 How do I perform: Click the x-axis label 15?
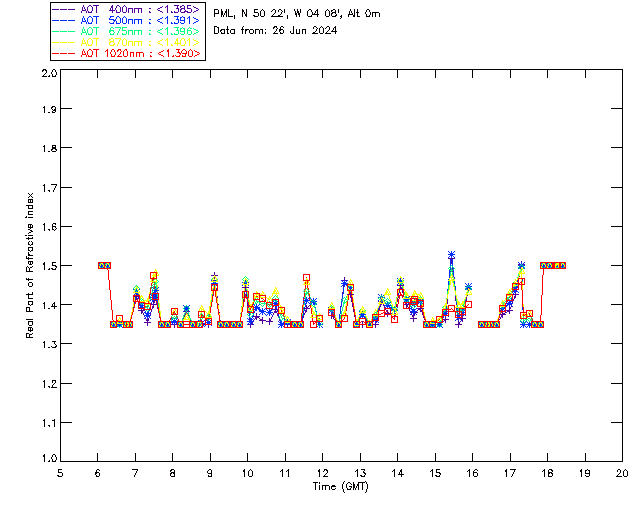tap(435, 473)
